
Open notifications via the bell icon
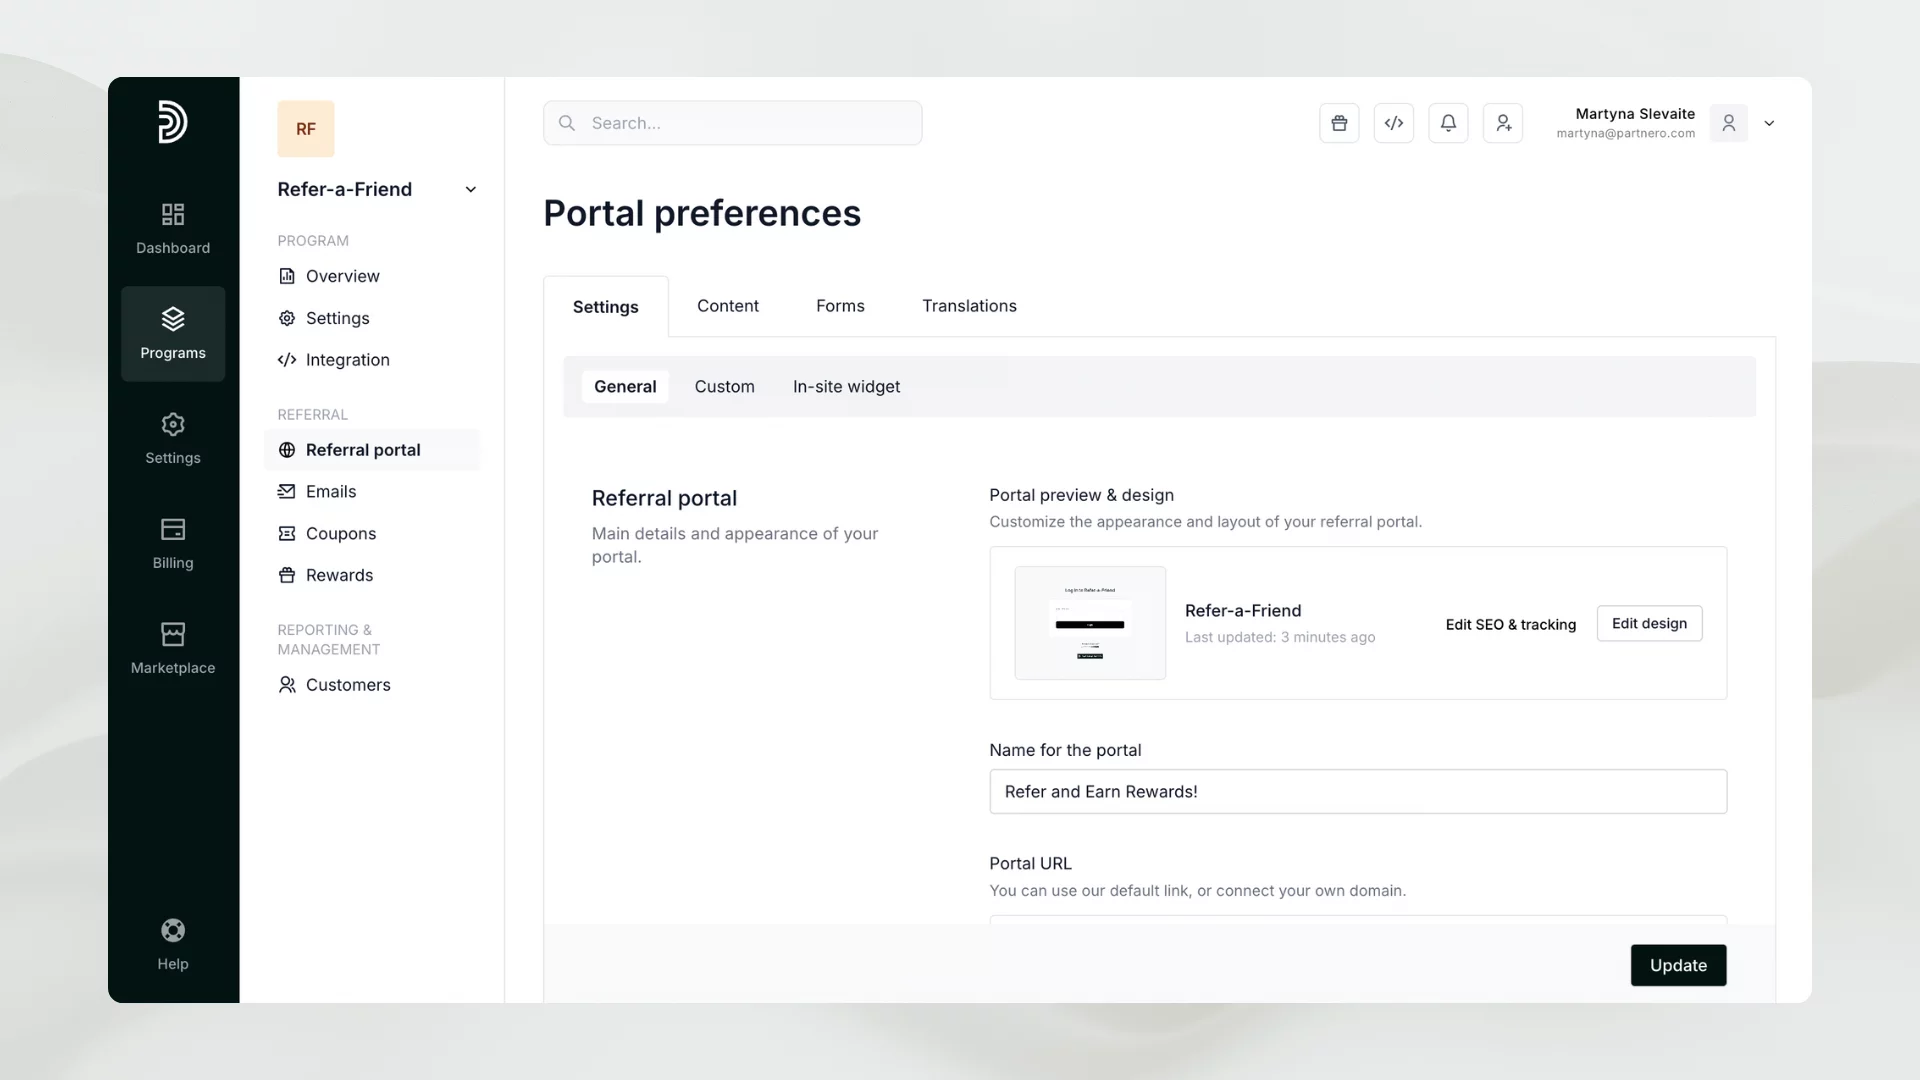click(1448, 123)
